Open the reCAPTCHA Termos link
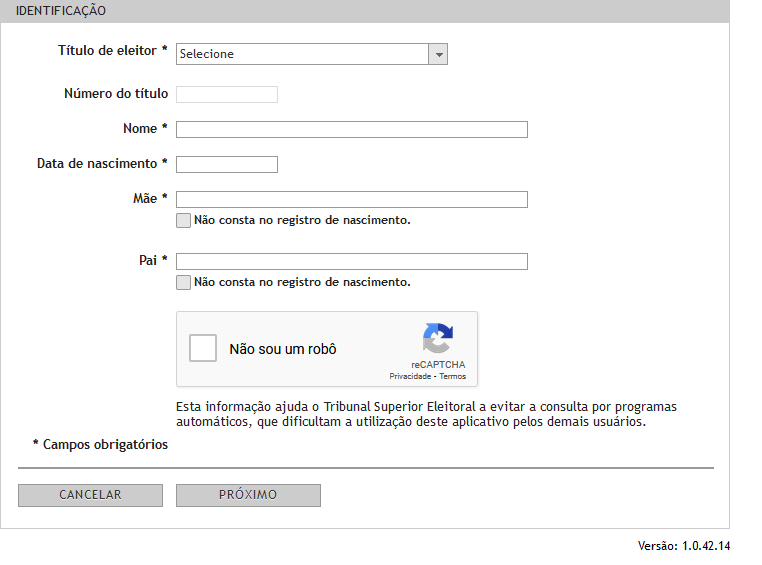Image resolution: width=762 pixels, height=565 pixels. (x=452, y=376)
